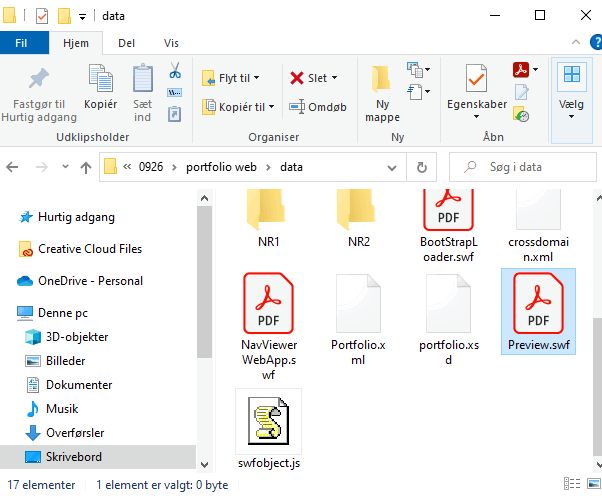Screen dimensions: 602x496
Task: Click the Omdøb rename button
Action: 318,107
